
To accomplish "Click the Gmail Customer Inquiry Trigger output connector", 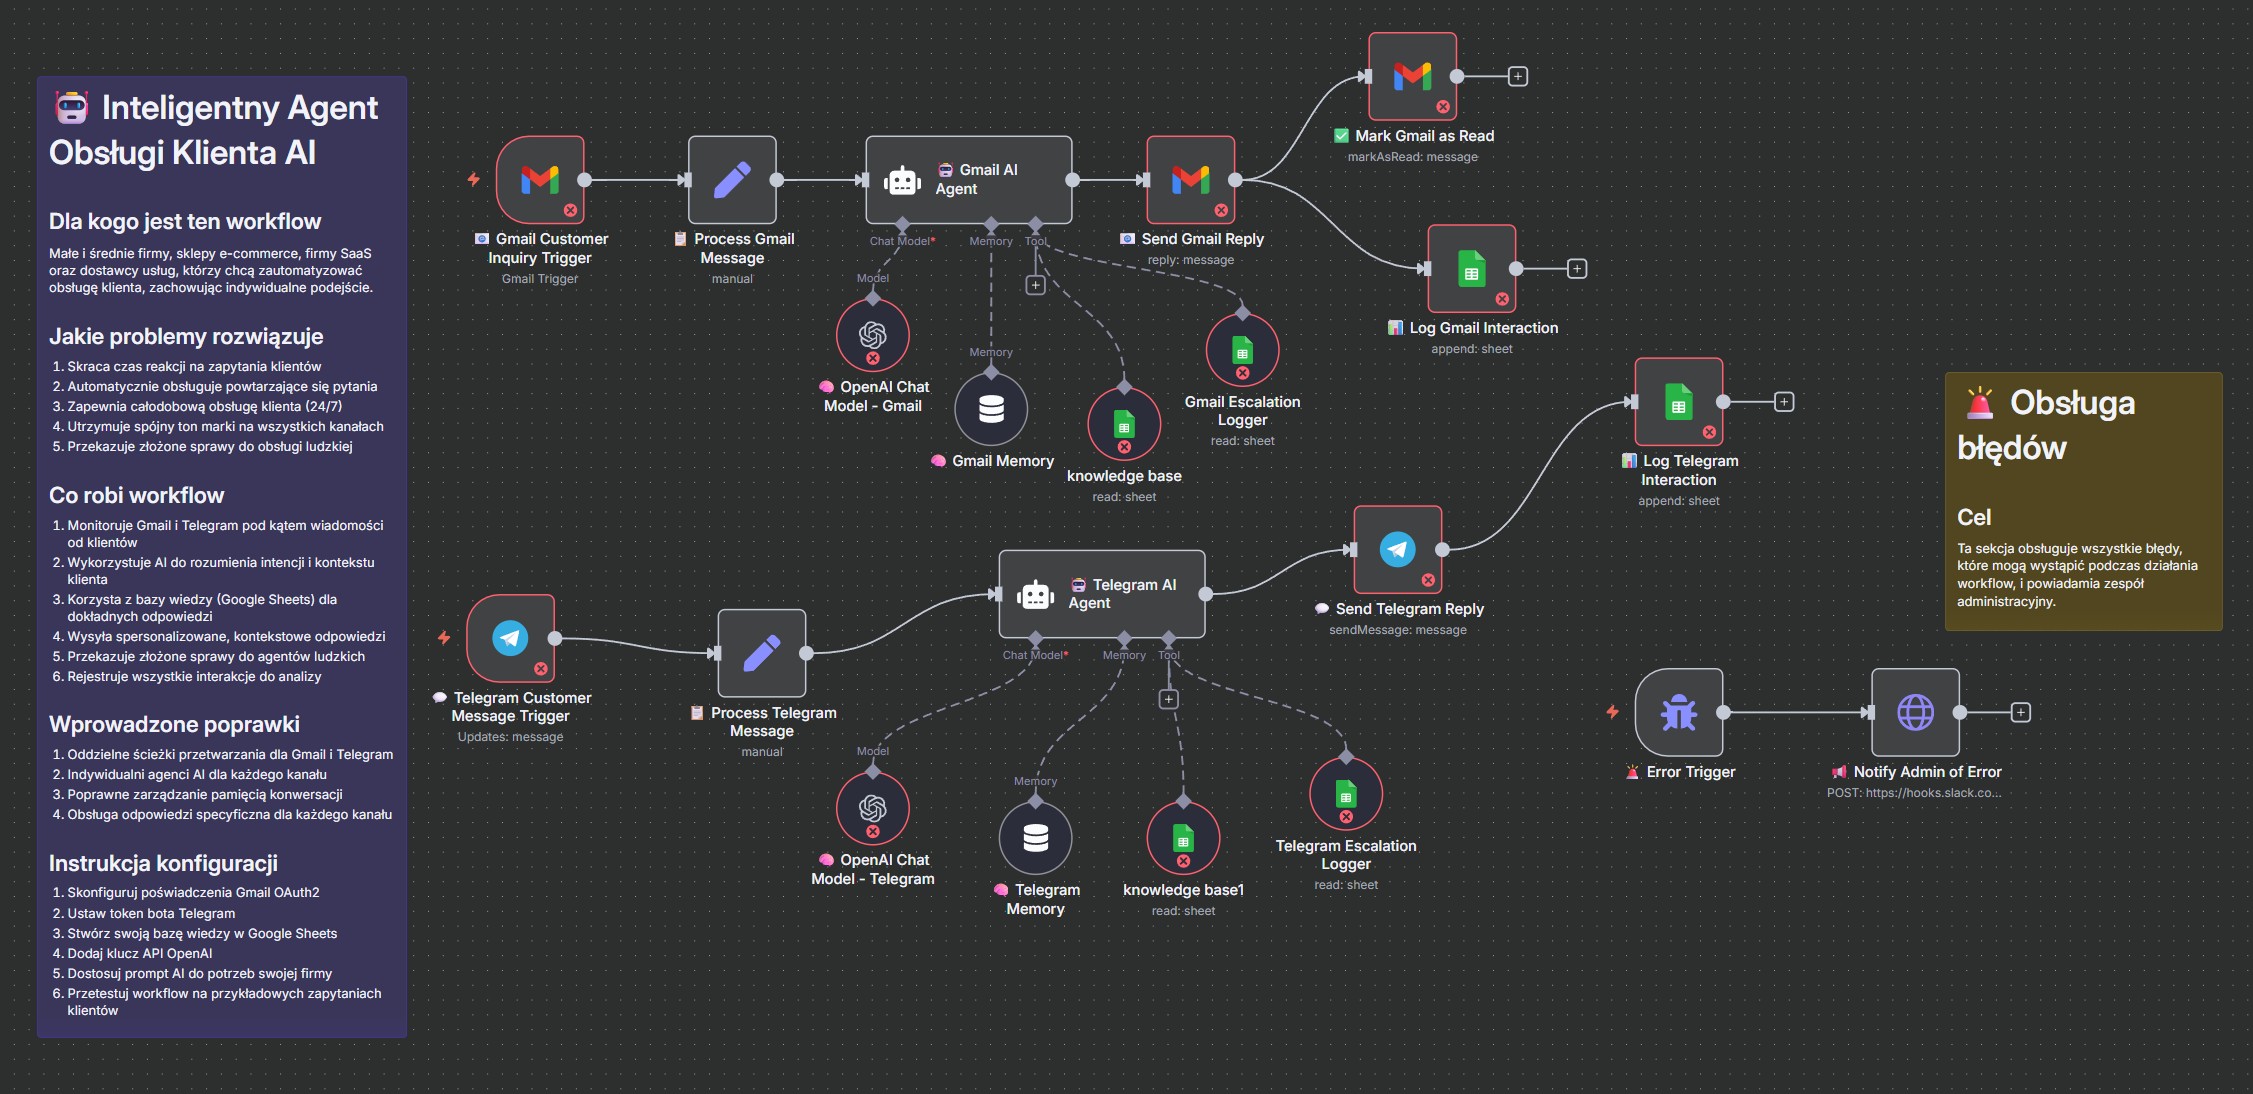I will coord(585,180).
